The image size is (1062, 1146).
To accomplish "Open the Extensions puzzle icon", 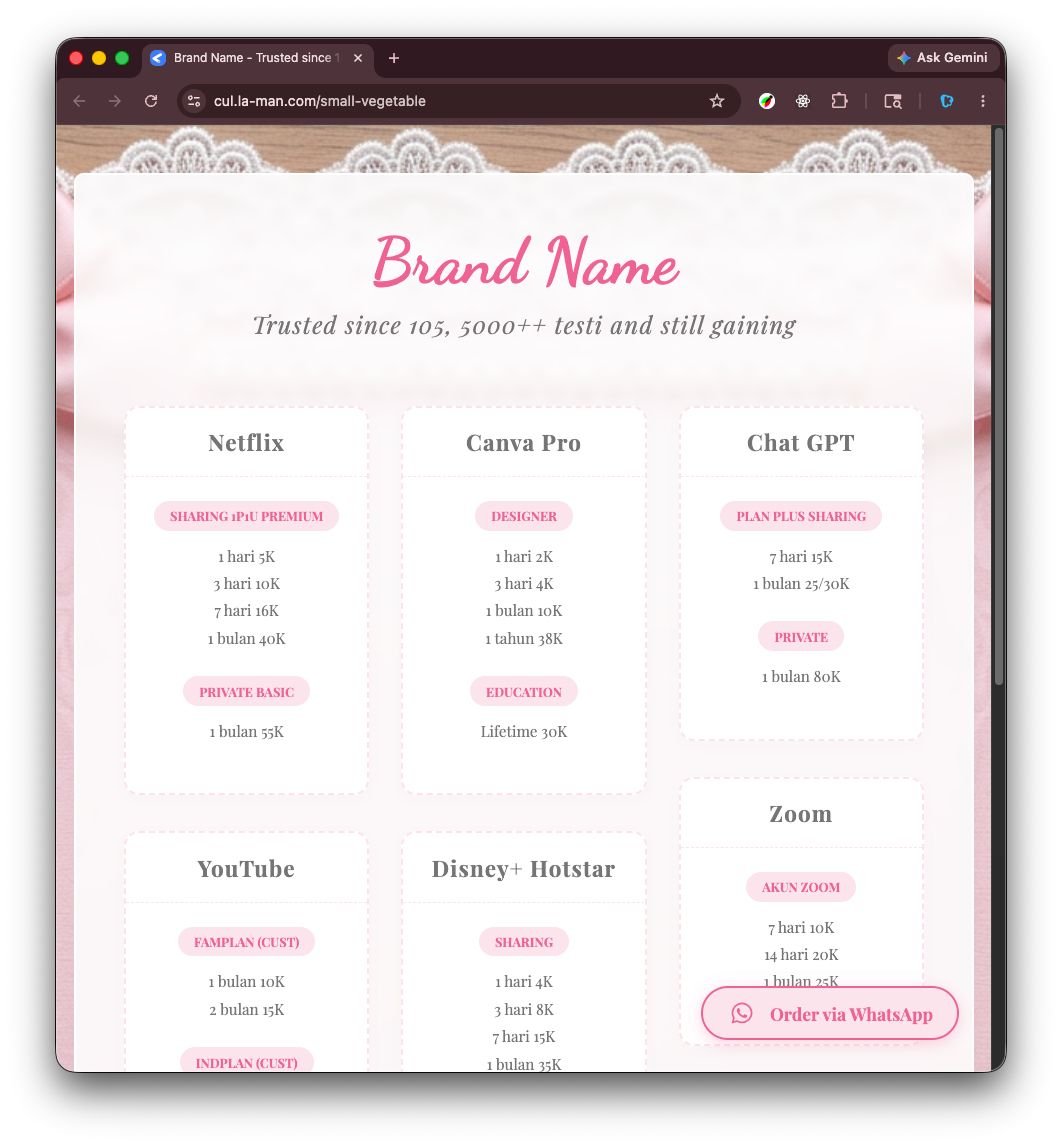I will point(839,101).
